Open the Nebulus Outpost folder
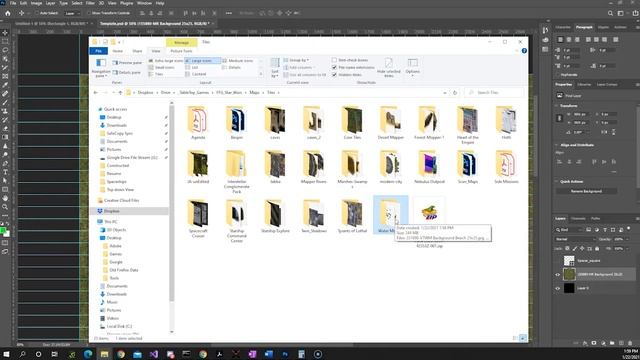 [429, 167]
